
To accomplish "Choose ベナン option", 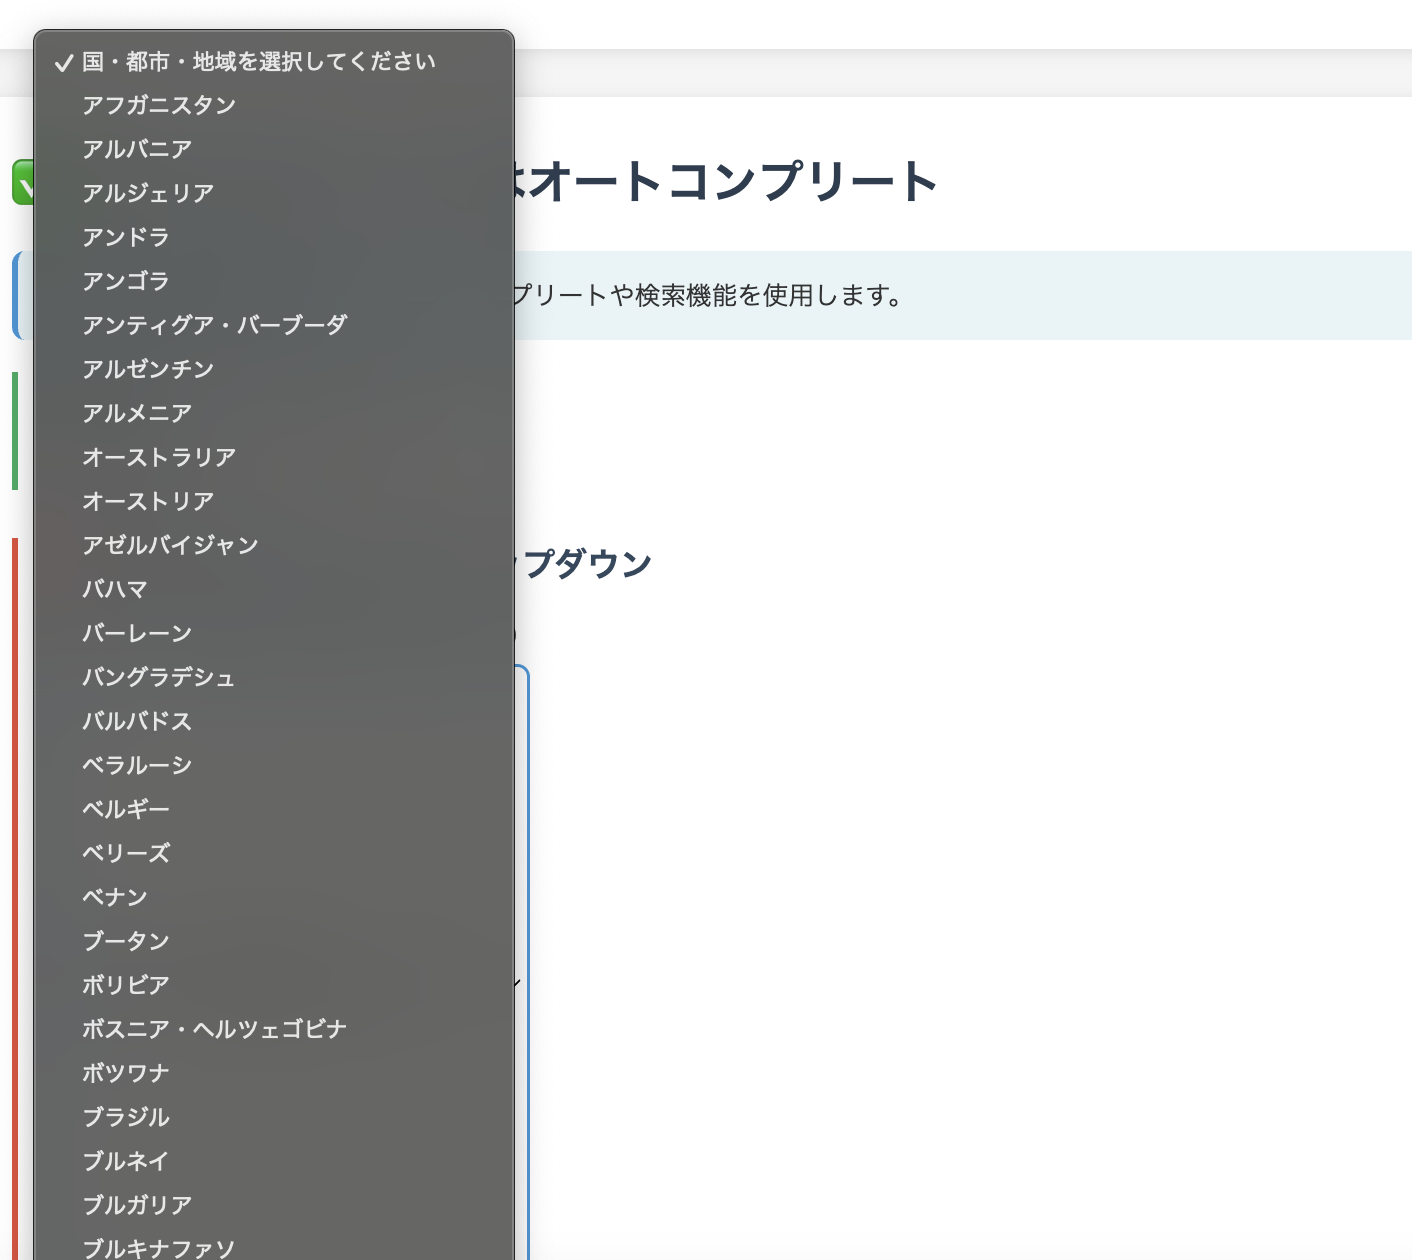I will [x=274, y=898].
